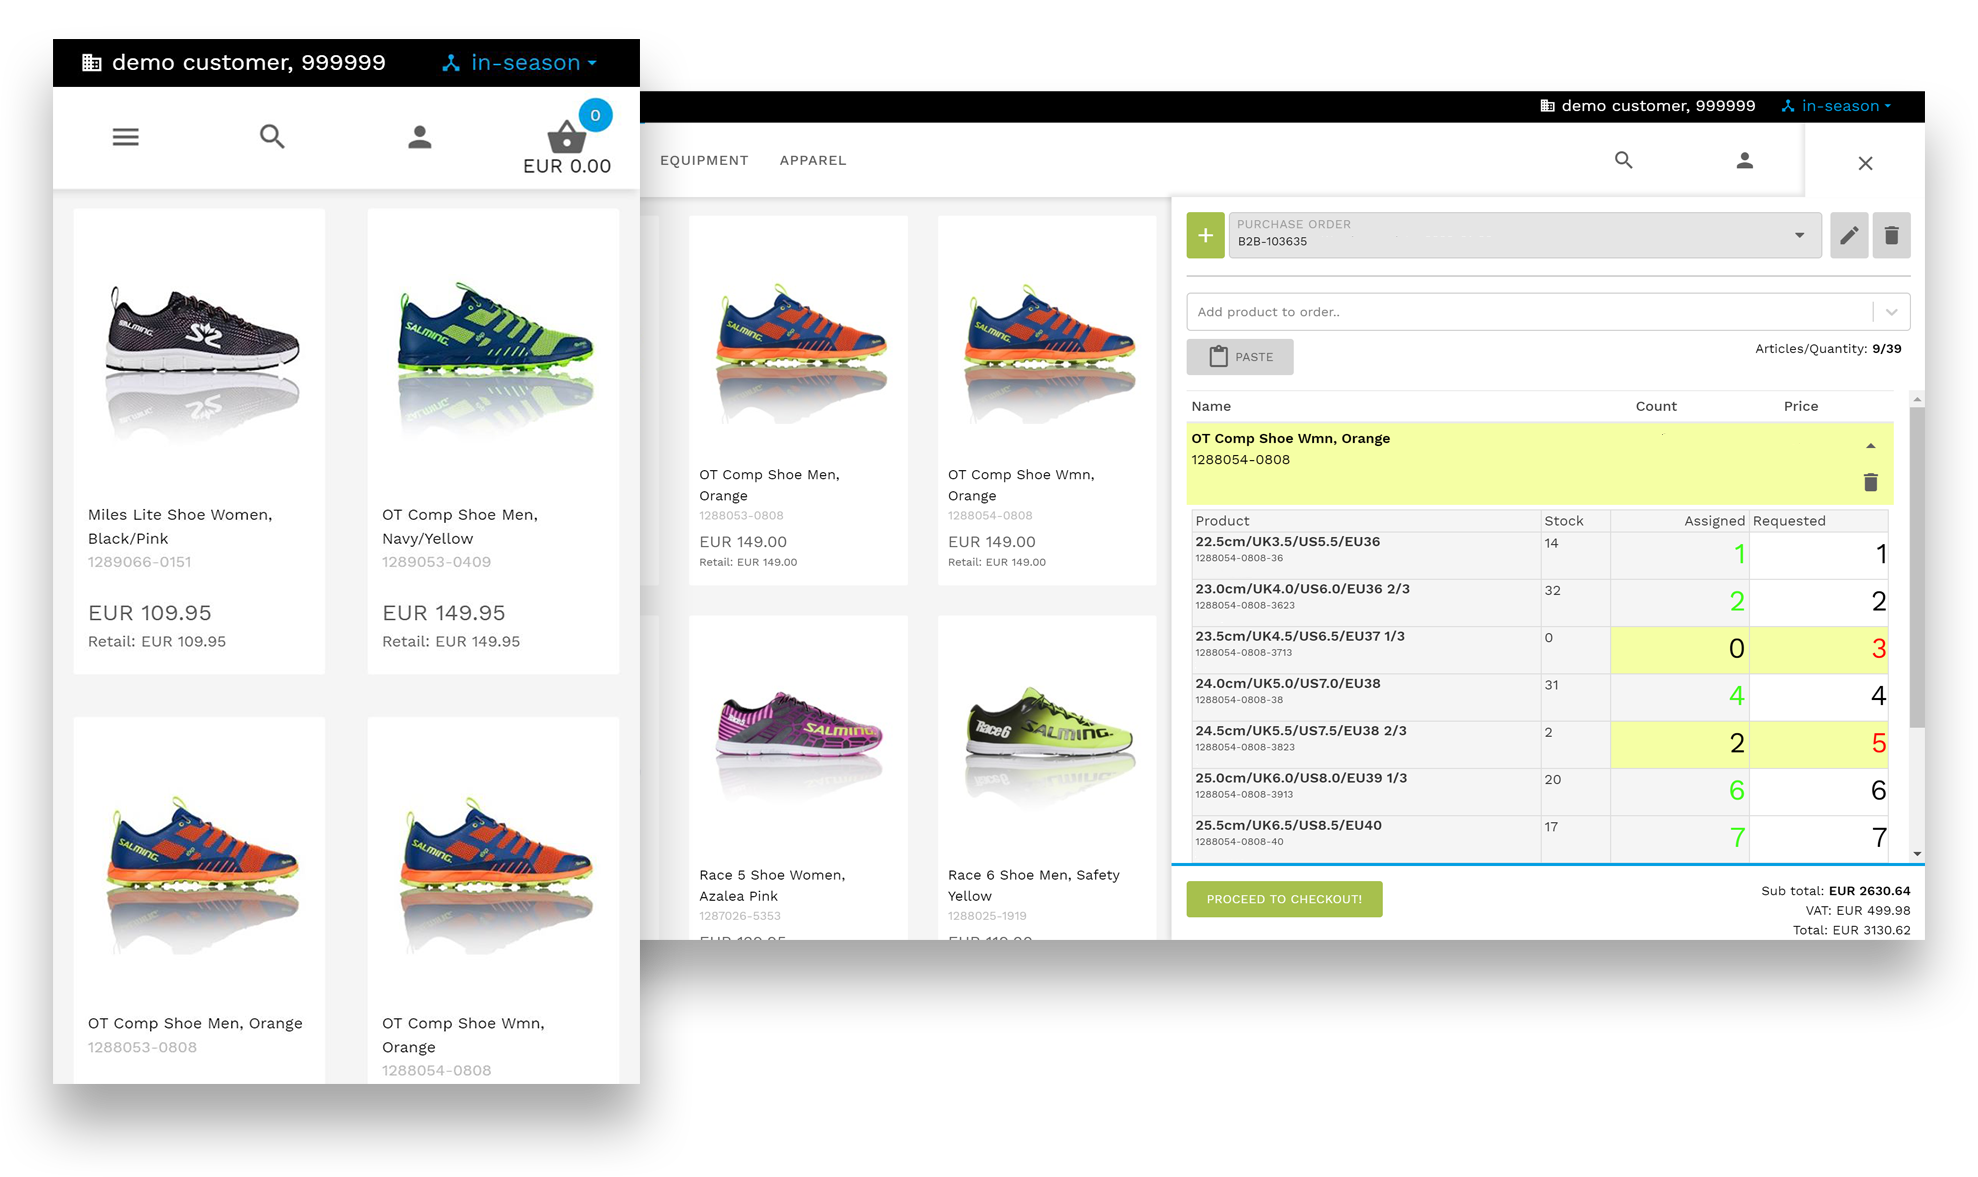
Task: Click the 24.0cm/UK5.0/US7.0/EU38 product row
Action: pos(1366,696)
